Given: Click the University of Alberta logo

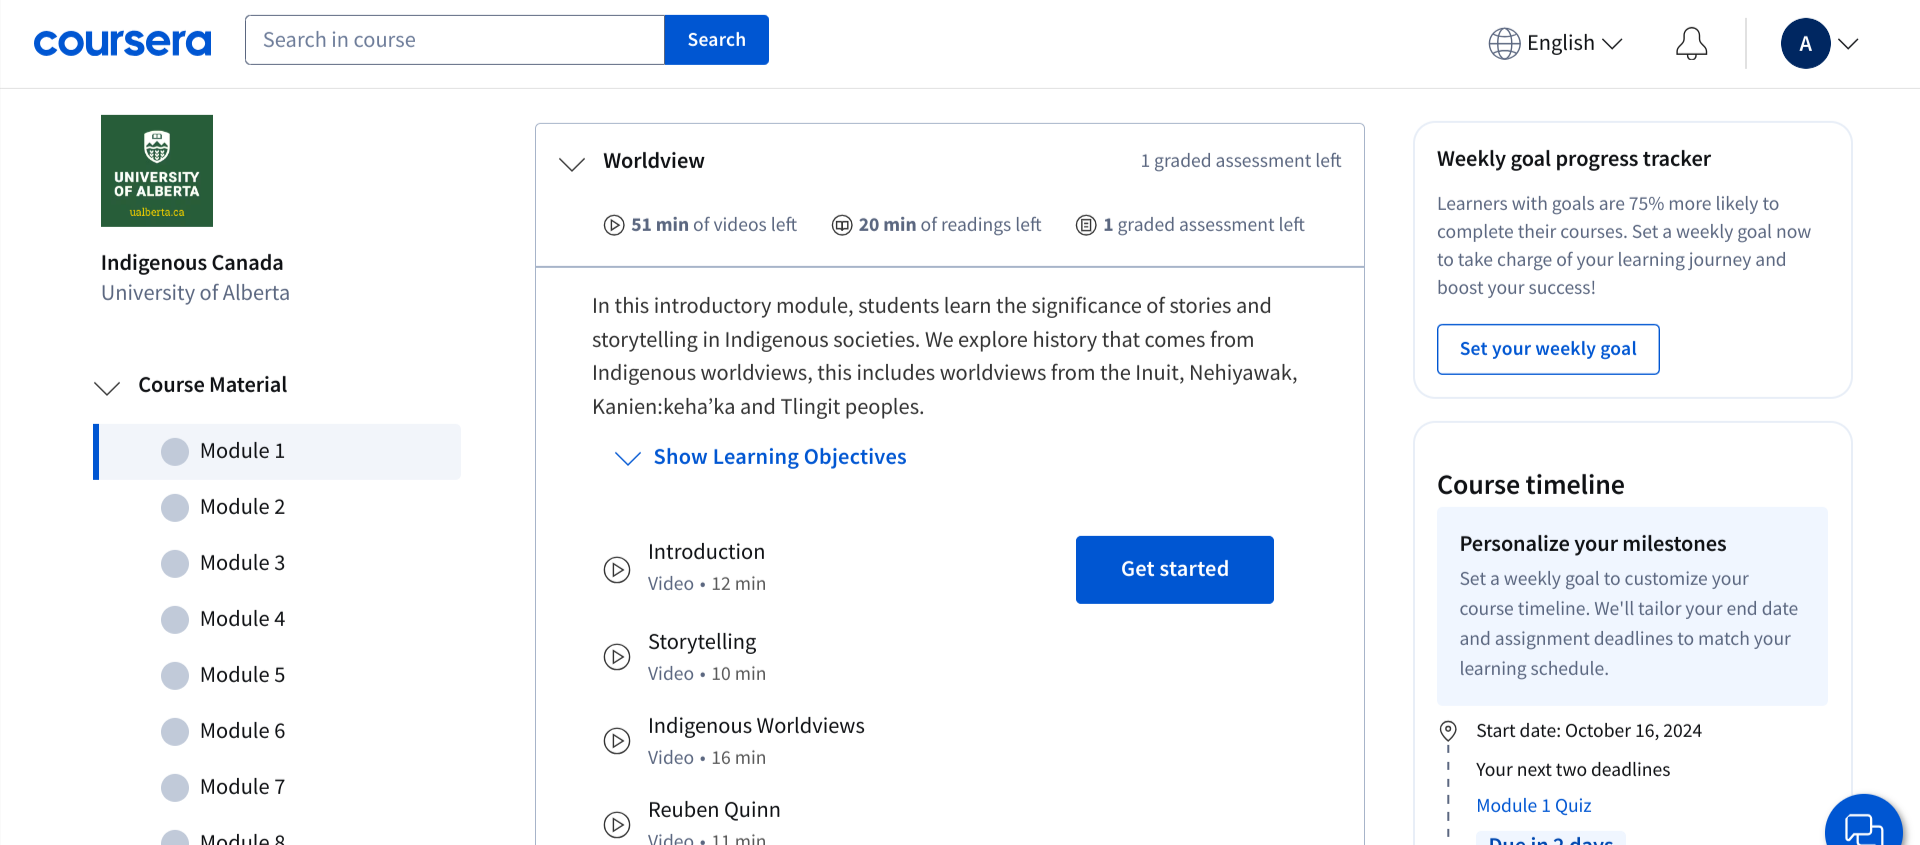Looking at the screenshot, I should click(157, 171).
